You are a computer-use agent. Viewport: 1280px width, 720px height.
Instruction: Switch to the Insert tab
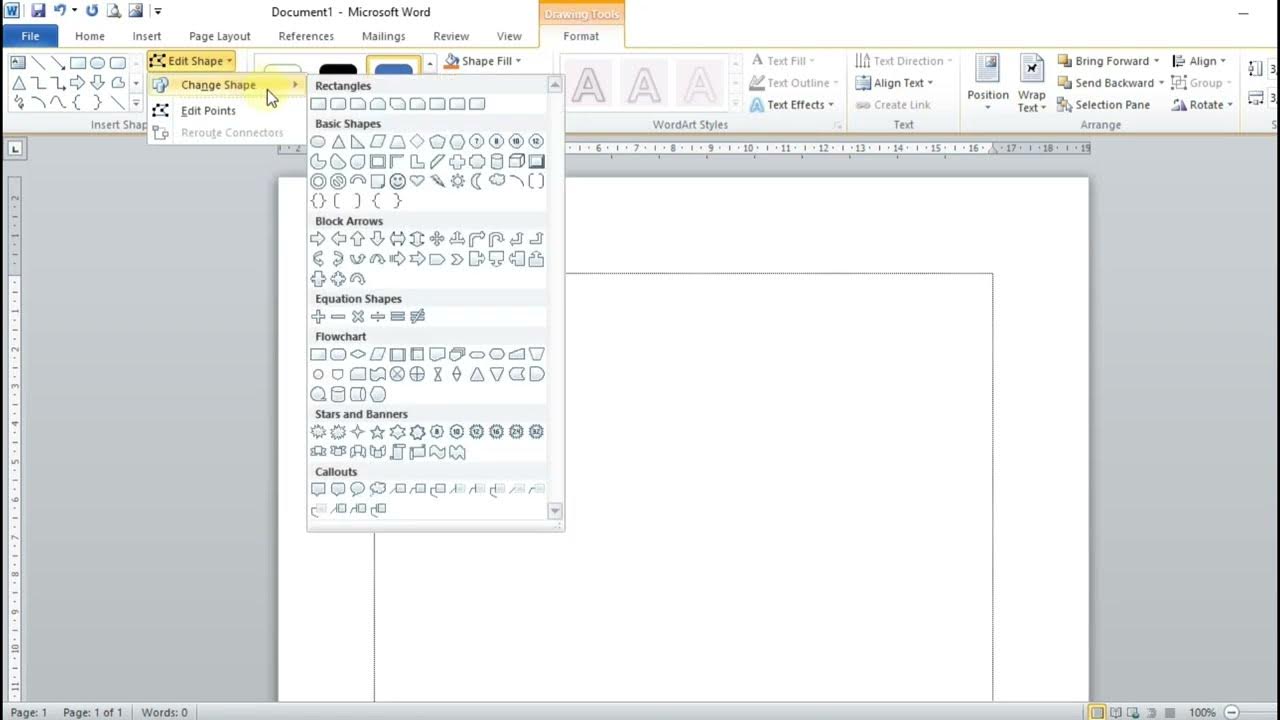pos(147,36)
